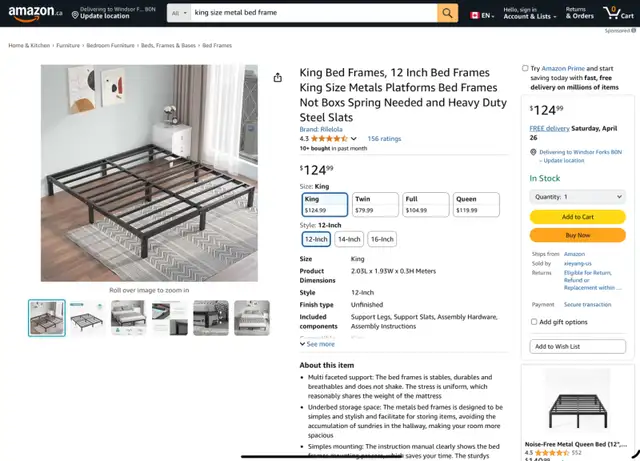
Task: Click the Amazon.ca logo
Action: click(x=34, y=13)
